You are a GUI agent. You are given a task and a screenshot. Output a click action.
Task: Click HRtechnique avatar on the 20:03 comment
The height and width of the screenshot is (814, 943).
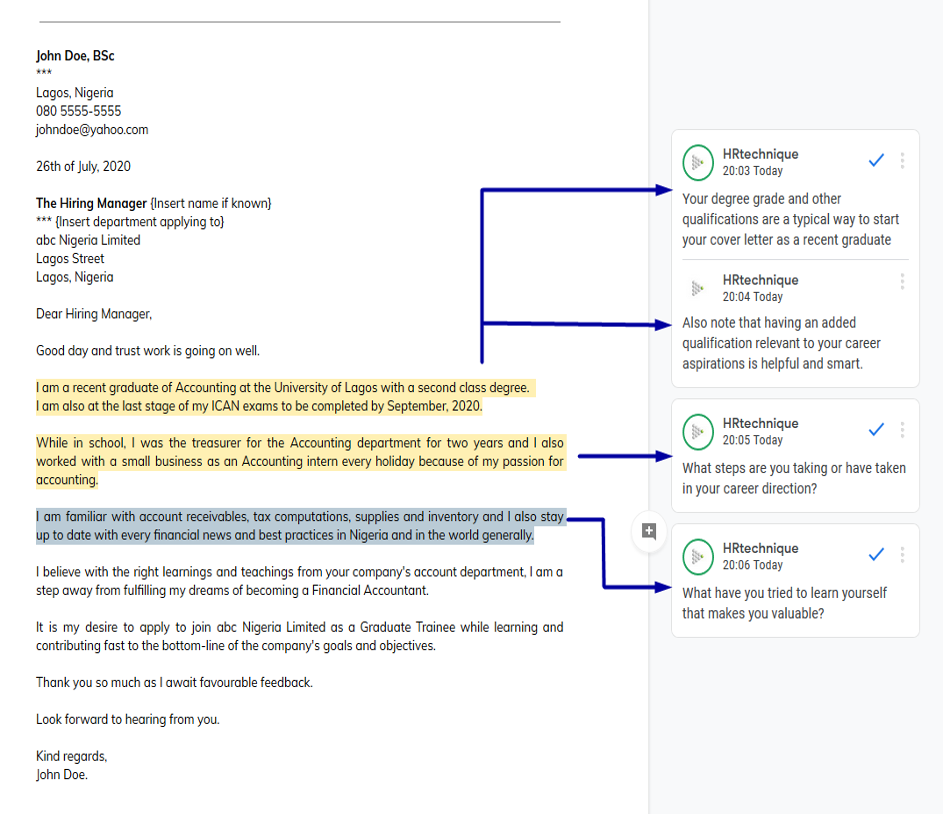tap(698, 162)
